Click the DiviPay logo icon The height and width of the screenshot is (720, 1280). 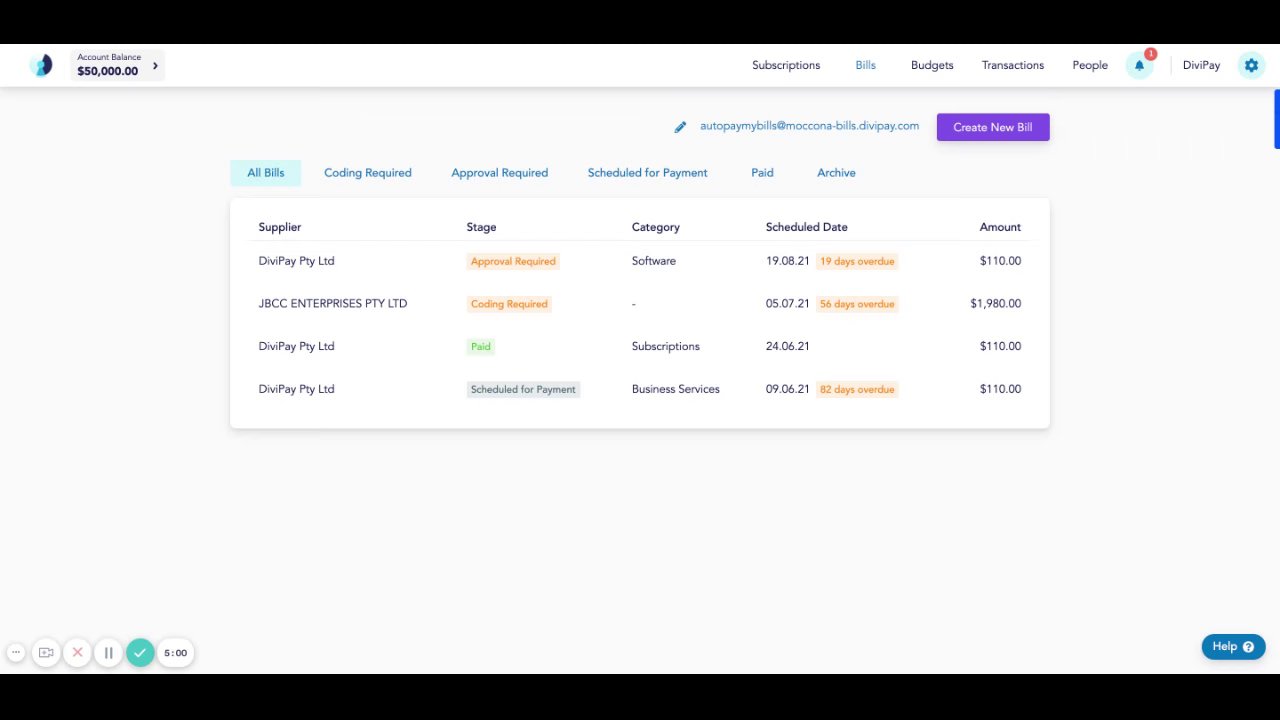click(41, 65)
